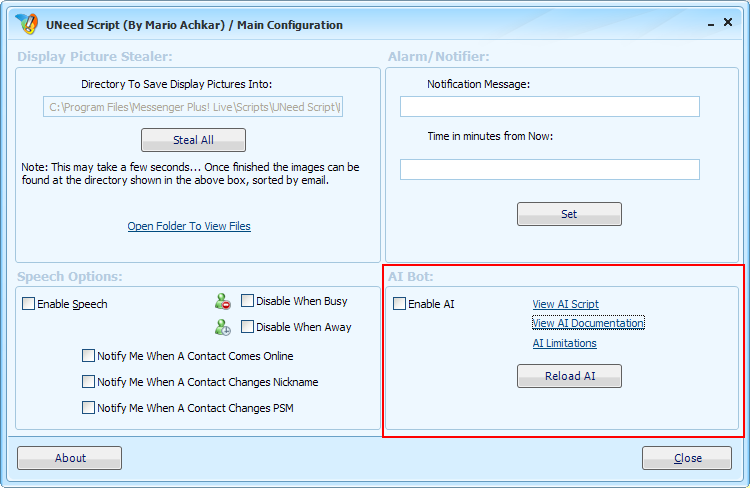Screen dimensions: 750x488
Task: Click the Close button at bottom
Action: [x=687, y=458]
